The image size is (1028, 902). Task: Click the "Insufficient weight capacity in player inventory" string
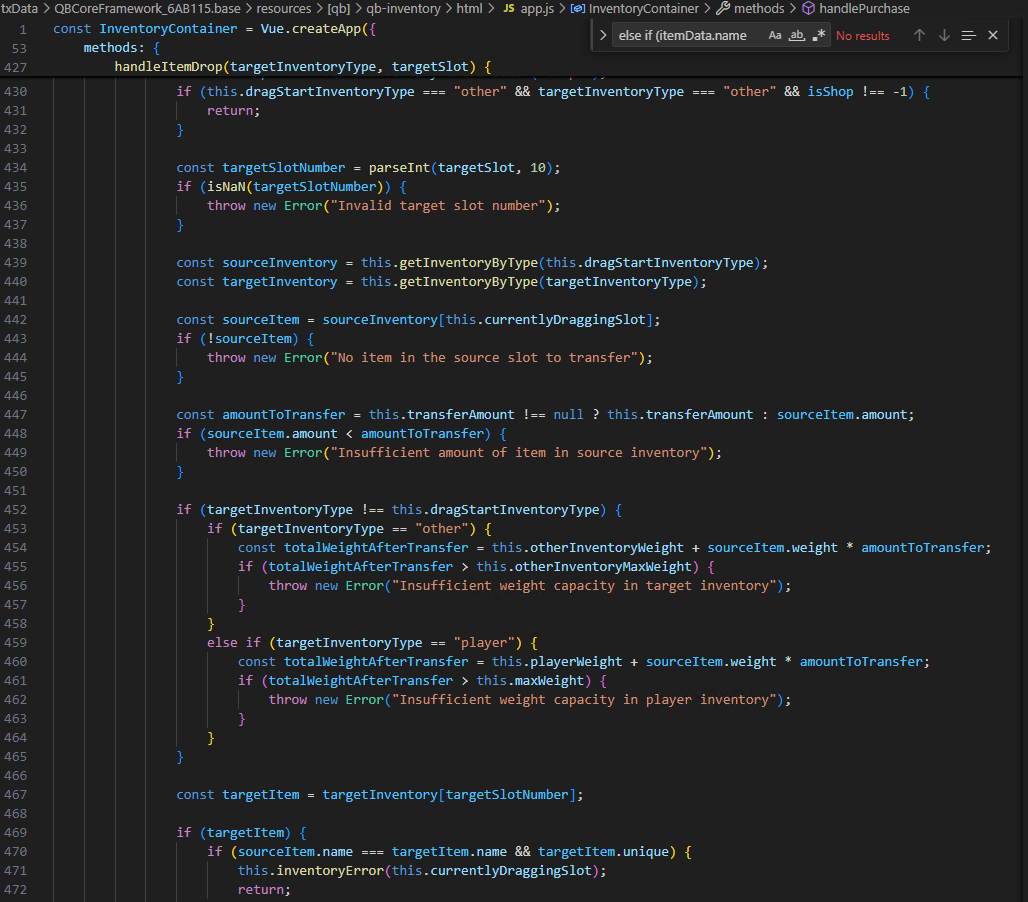point(584,700)
